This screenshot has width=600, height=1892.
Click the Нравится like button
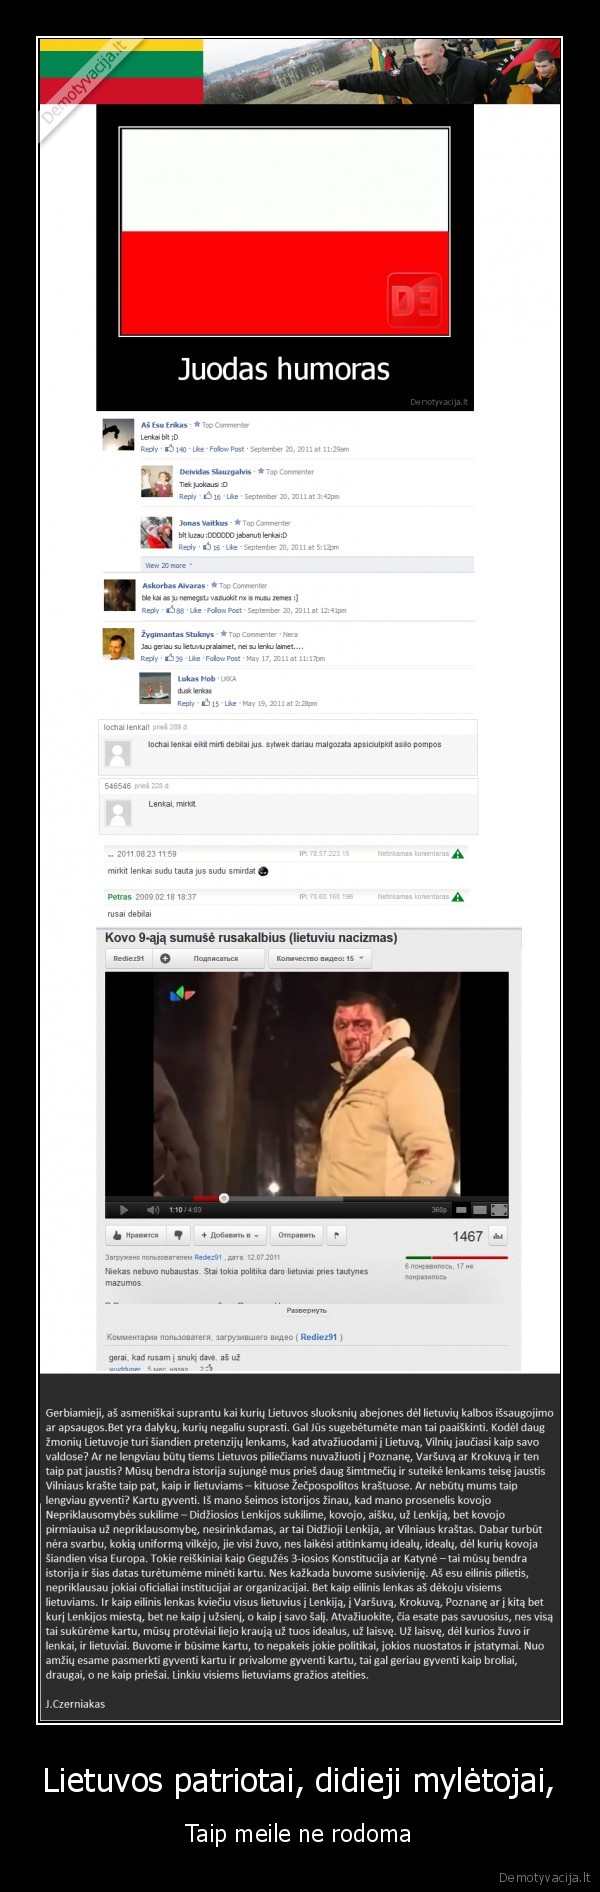tap(134, 1235)
